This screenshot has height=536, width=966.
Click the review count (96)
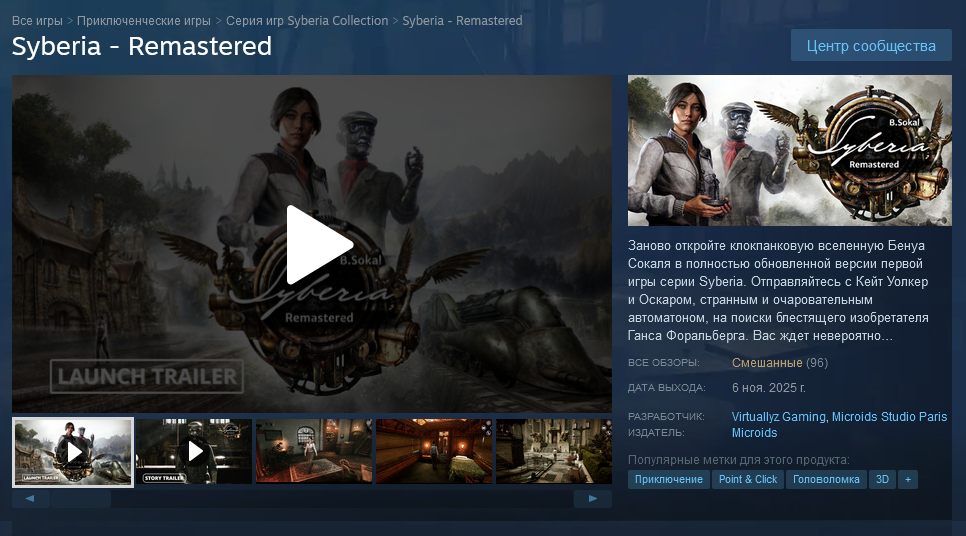(x=817, y=363)
